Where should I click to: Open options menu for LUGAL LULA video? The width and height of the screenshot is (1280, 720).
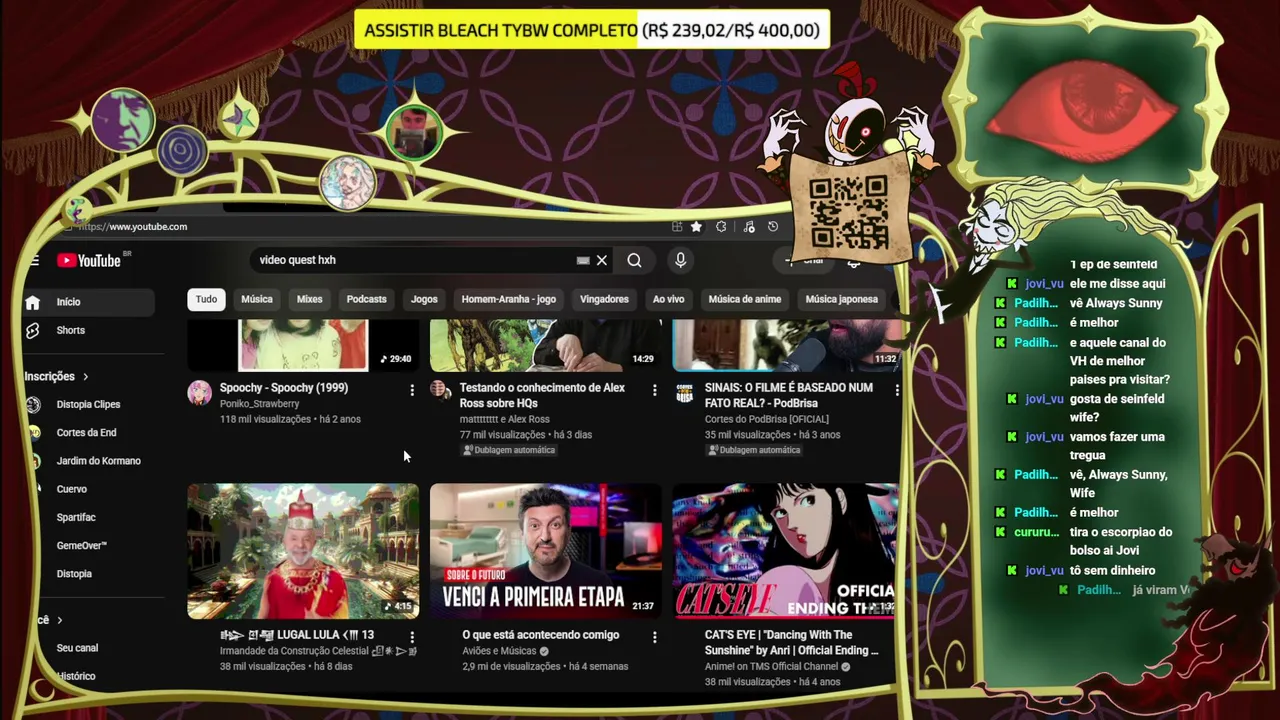click(x=412, y=637)
